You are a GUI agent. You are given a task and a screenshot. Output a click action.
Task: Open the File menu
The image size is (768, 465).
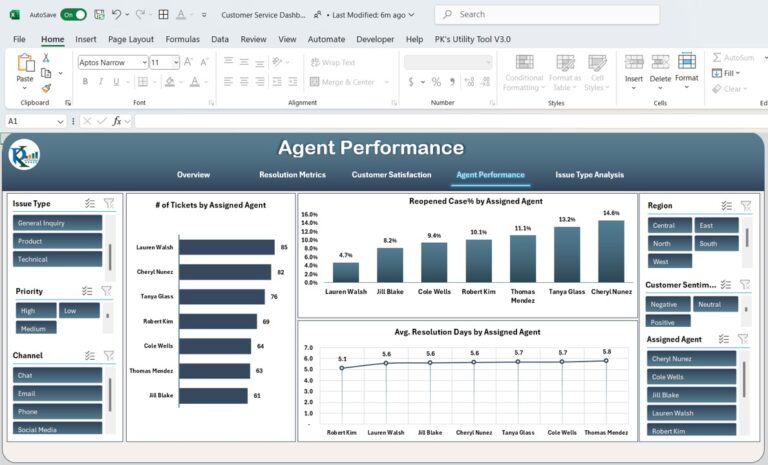(x=19, y=39)
